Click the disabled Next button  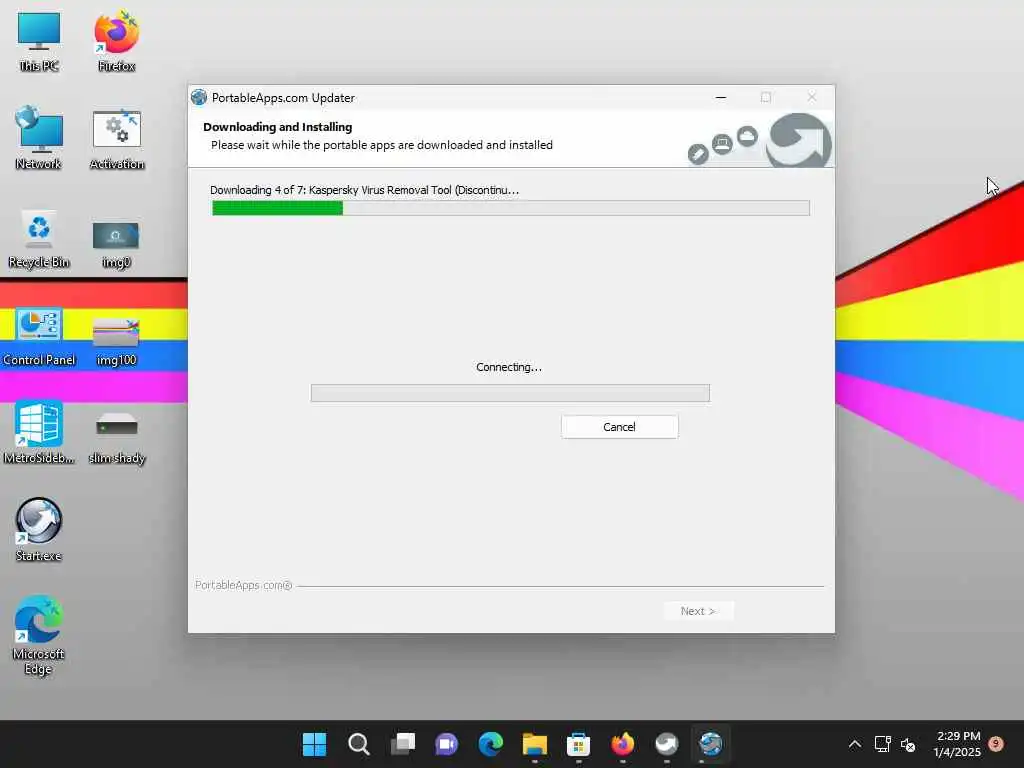(x=698, y=611)
